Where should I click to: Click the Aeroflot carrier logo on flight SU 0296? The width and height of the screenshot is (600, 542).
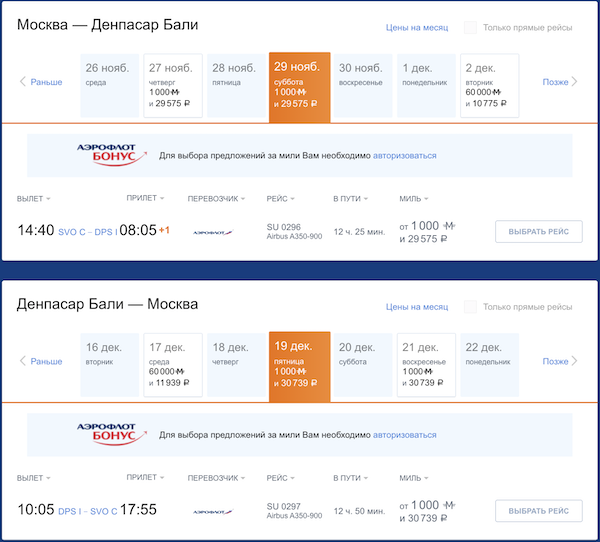pyautogui.click(x=211, y=232)
